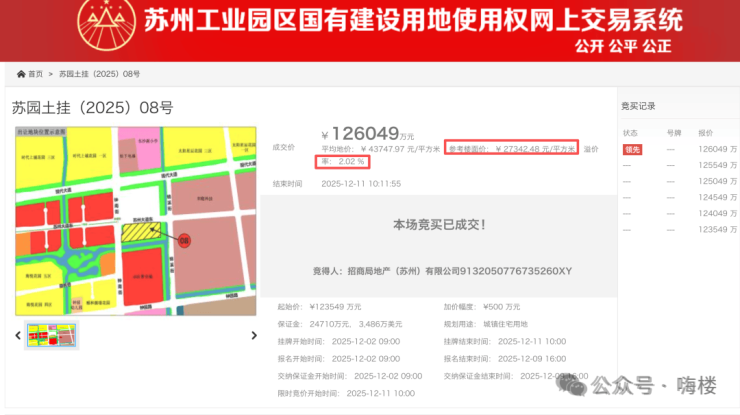Viewport: 740px width, 415px height.
Task: Select the land map thumbnail
Action: point(52,333)
